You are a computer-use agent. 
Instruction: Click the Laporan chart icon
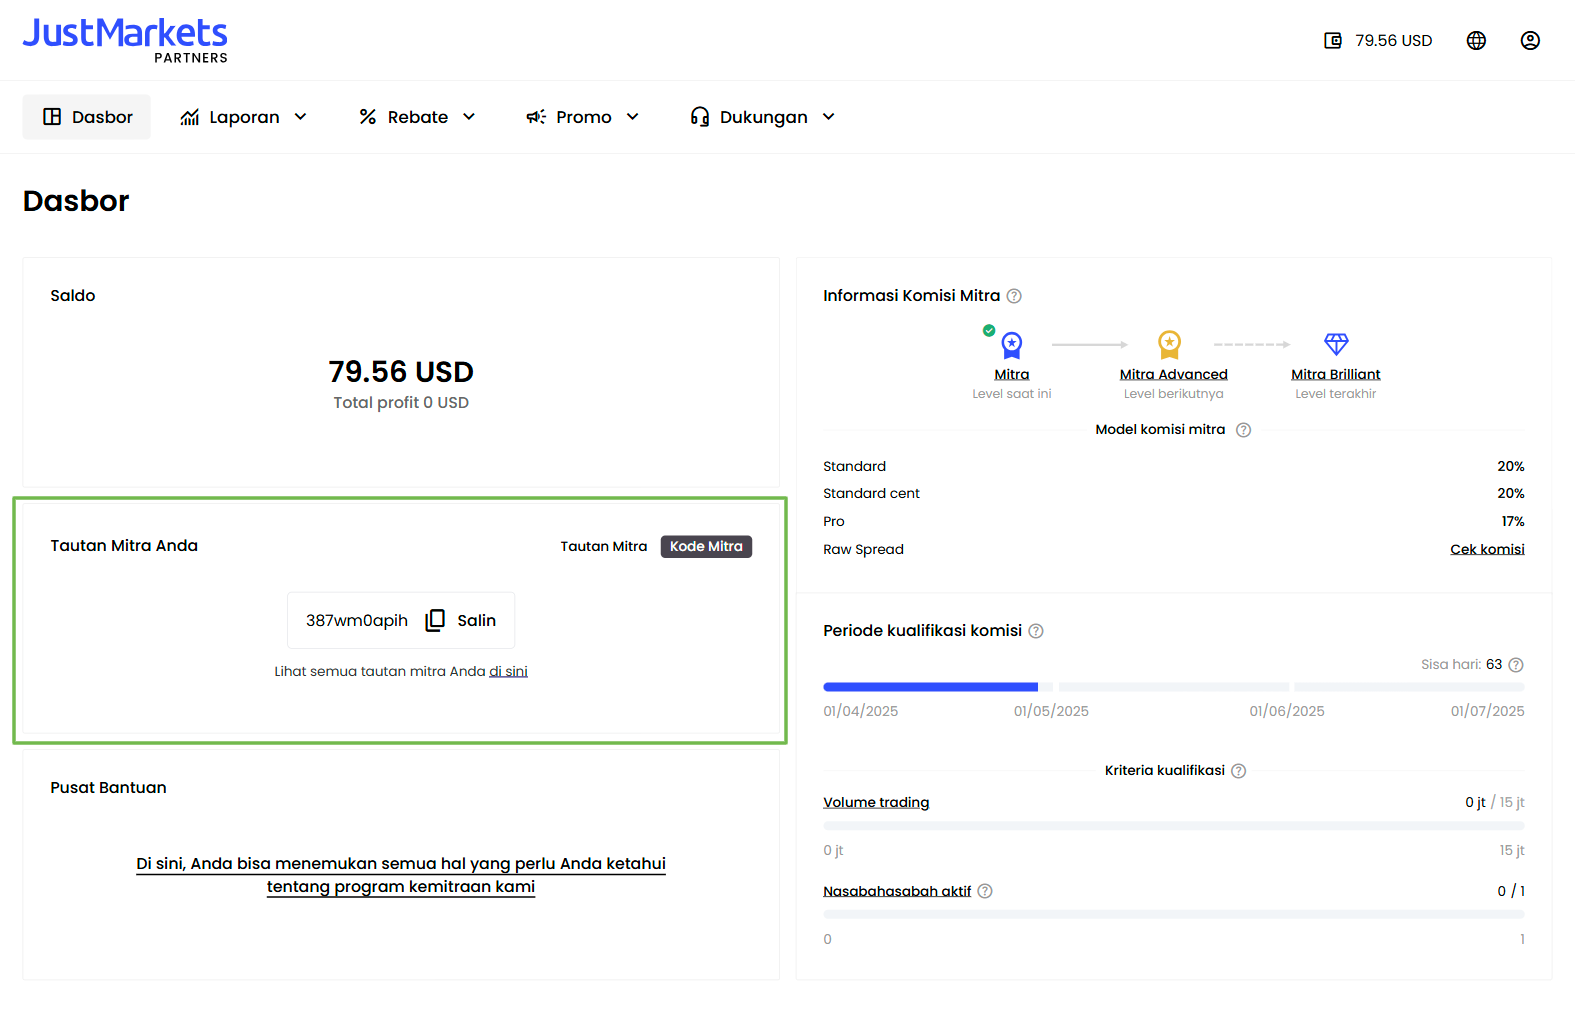pos(190,117)
